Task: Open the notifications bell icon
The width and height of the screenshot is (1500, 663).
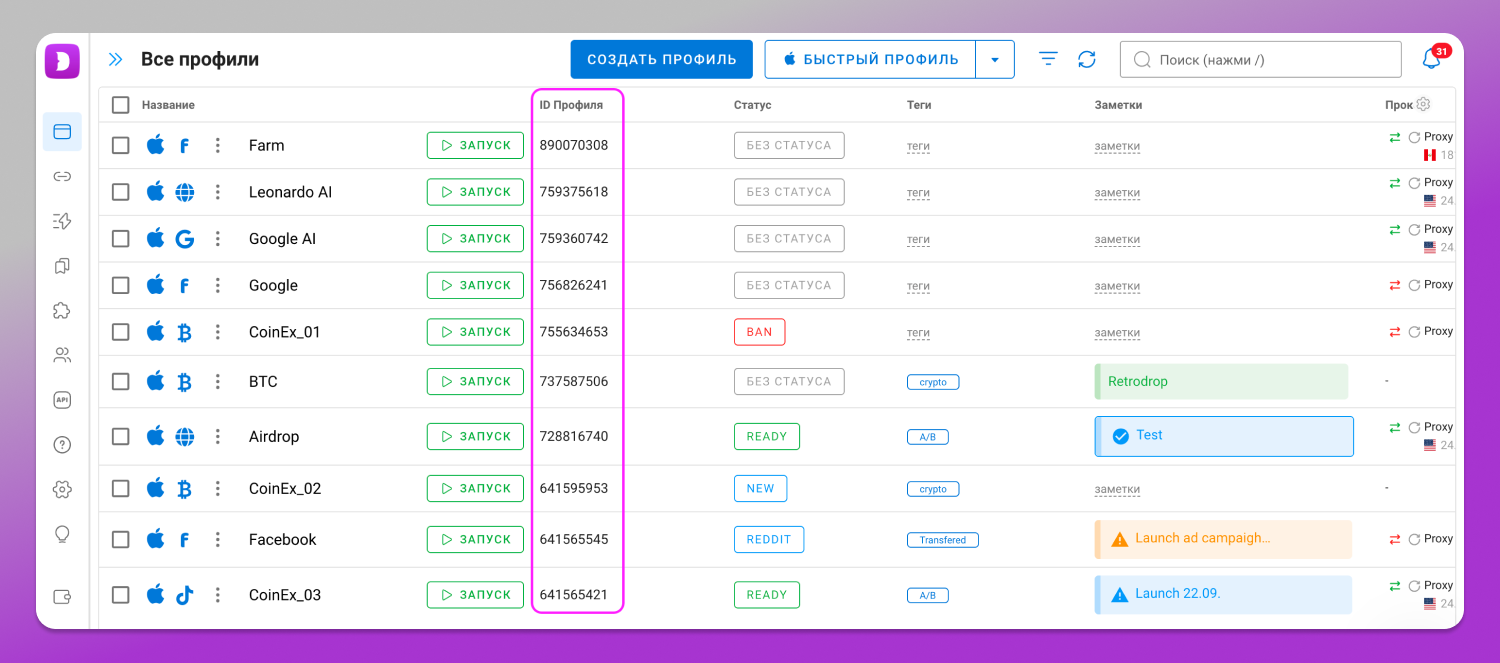Action: click(x=1432, y=59)
